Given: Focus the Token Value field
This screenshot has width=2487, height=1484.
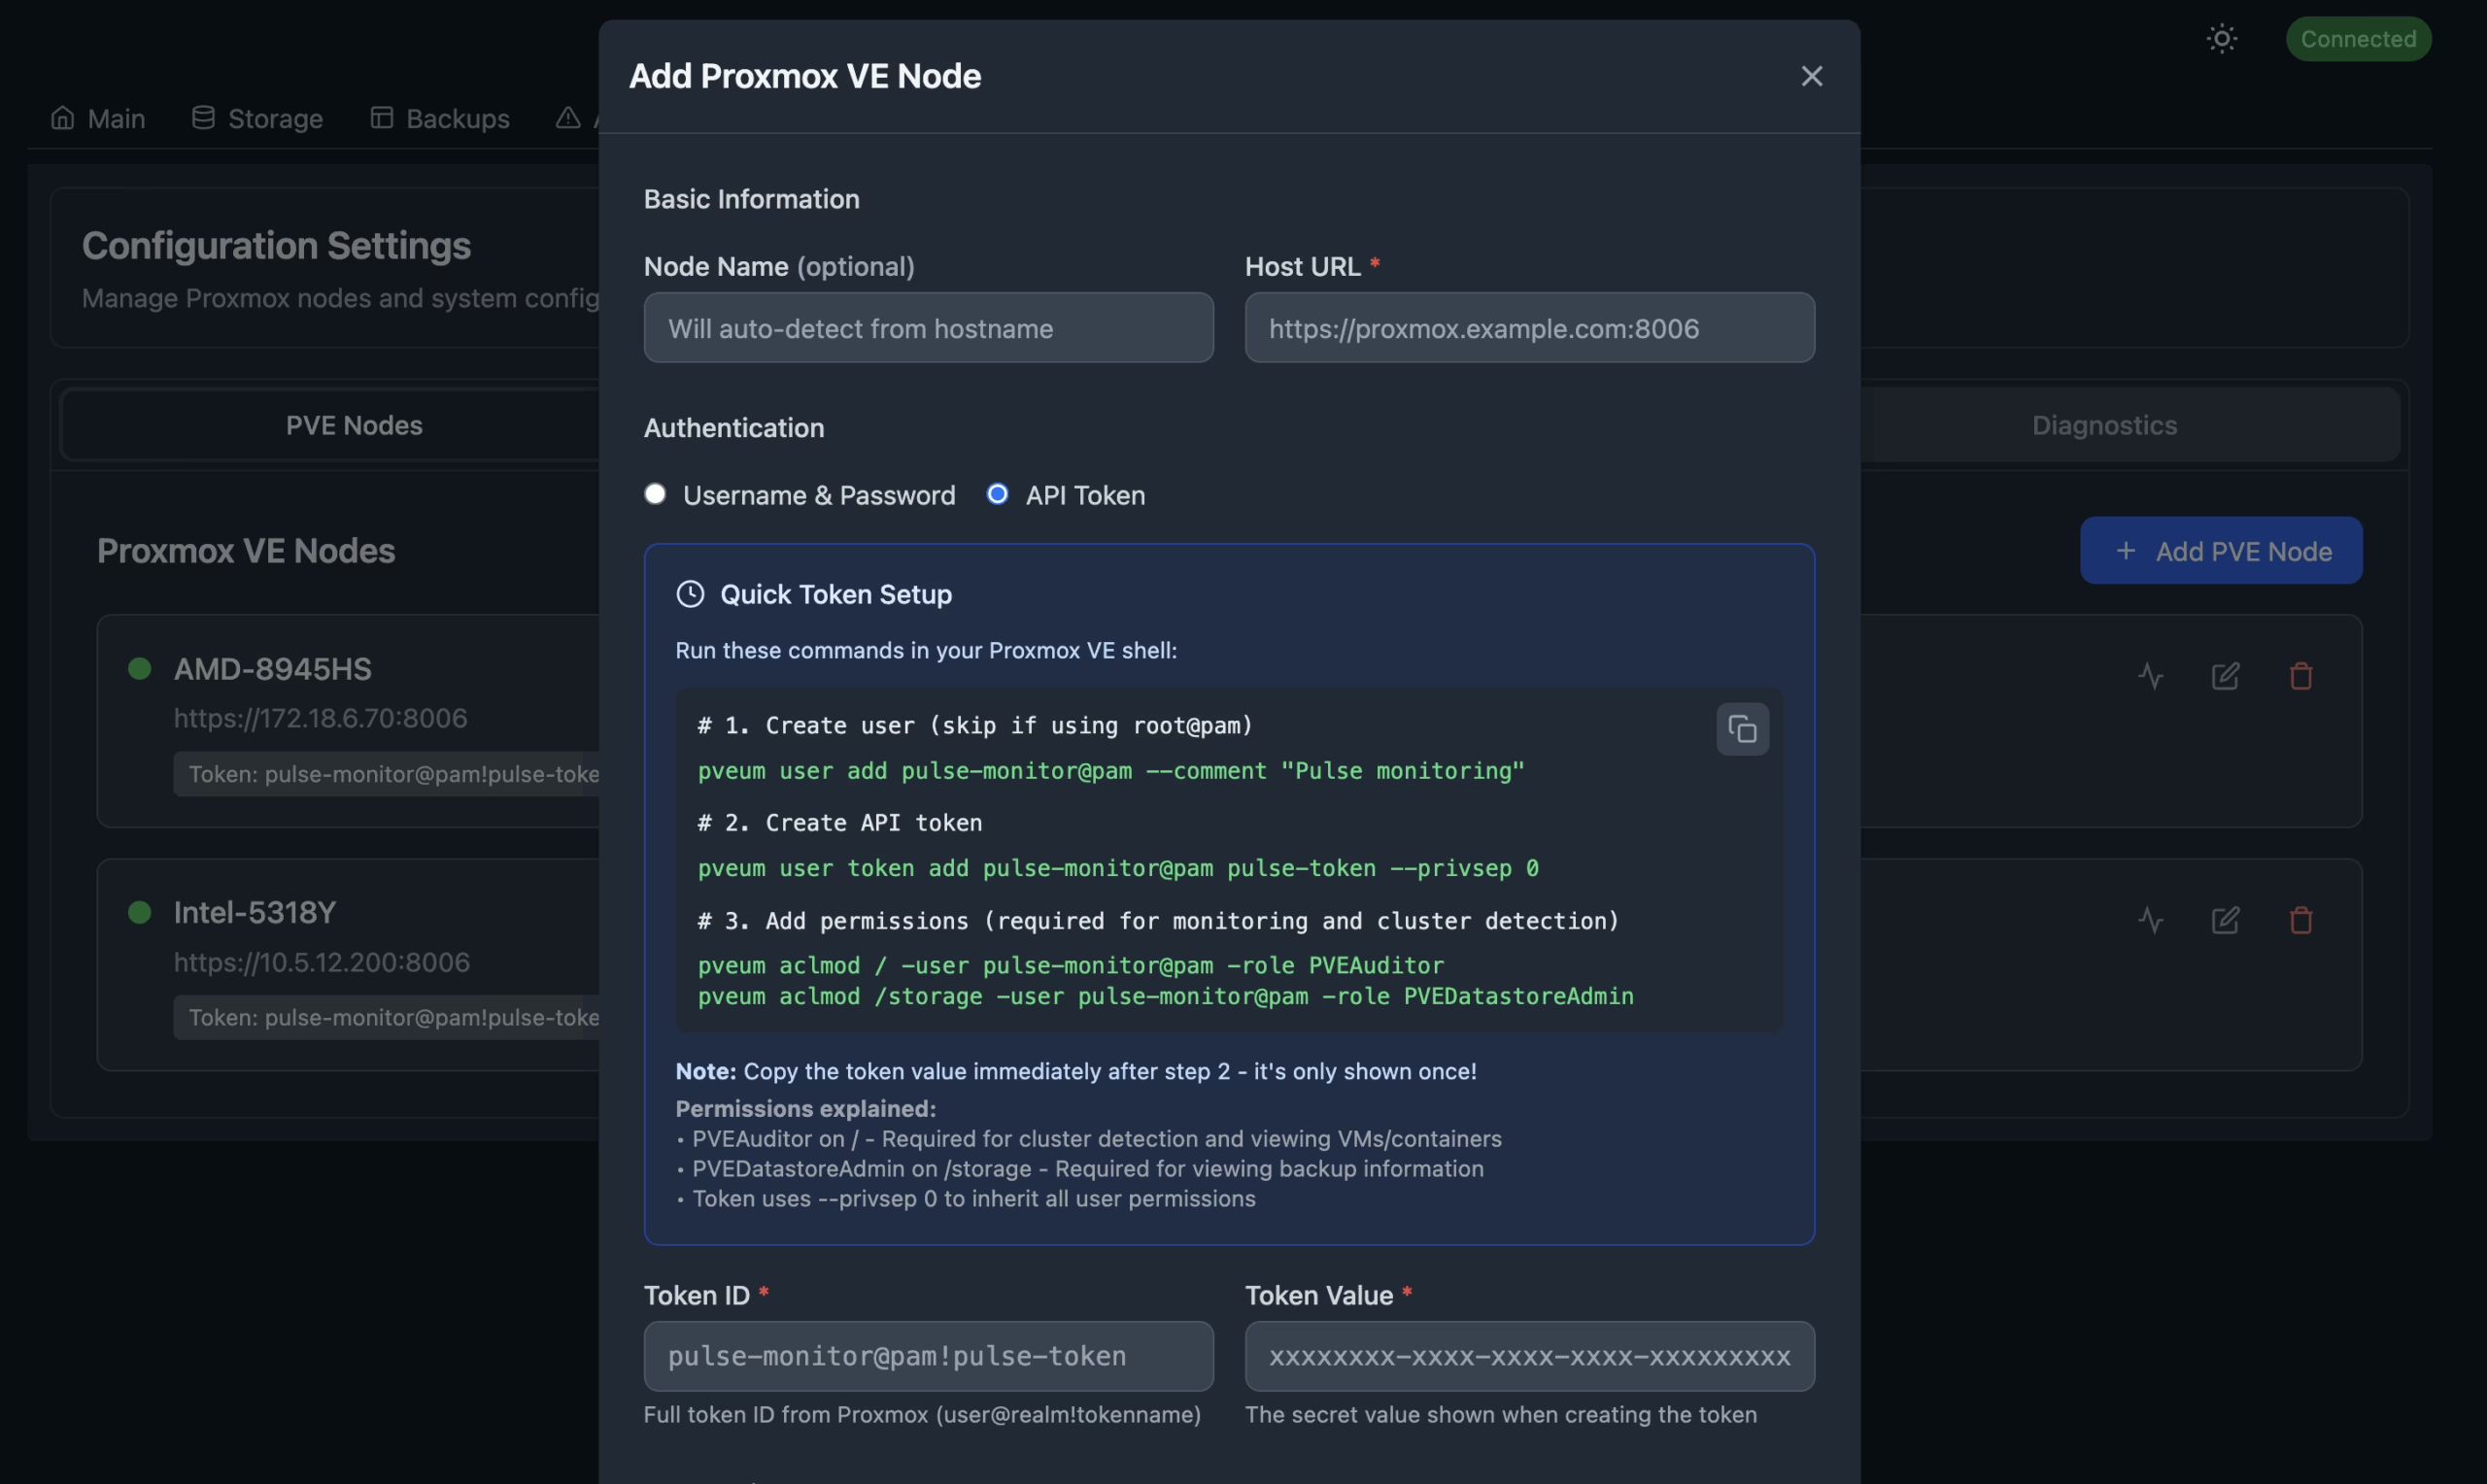Looking at the screenshot, I should (x=1529, y=1356).
